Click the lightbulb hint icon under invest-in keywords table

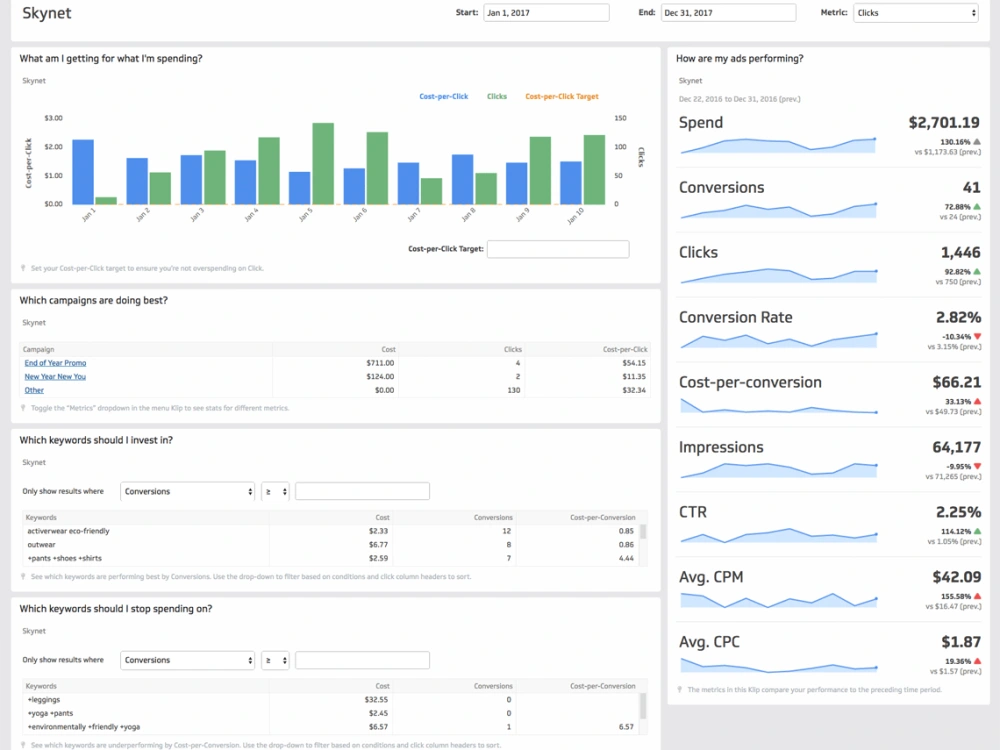tap(23, 577)
